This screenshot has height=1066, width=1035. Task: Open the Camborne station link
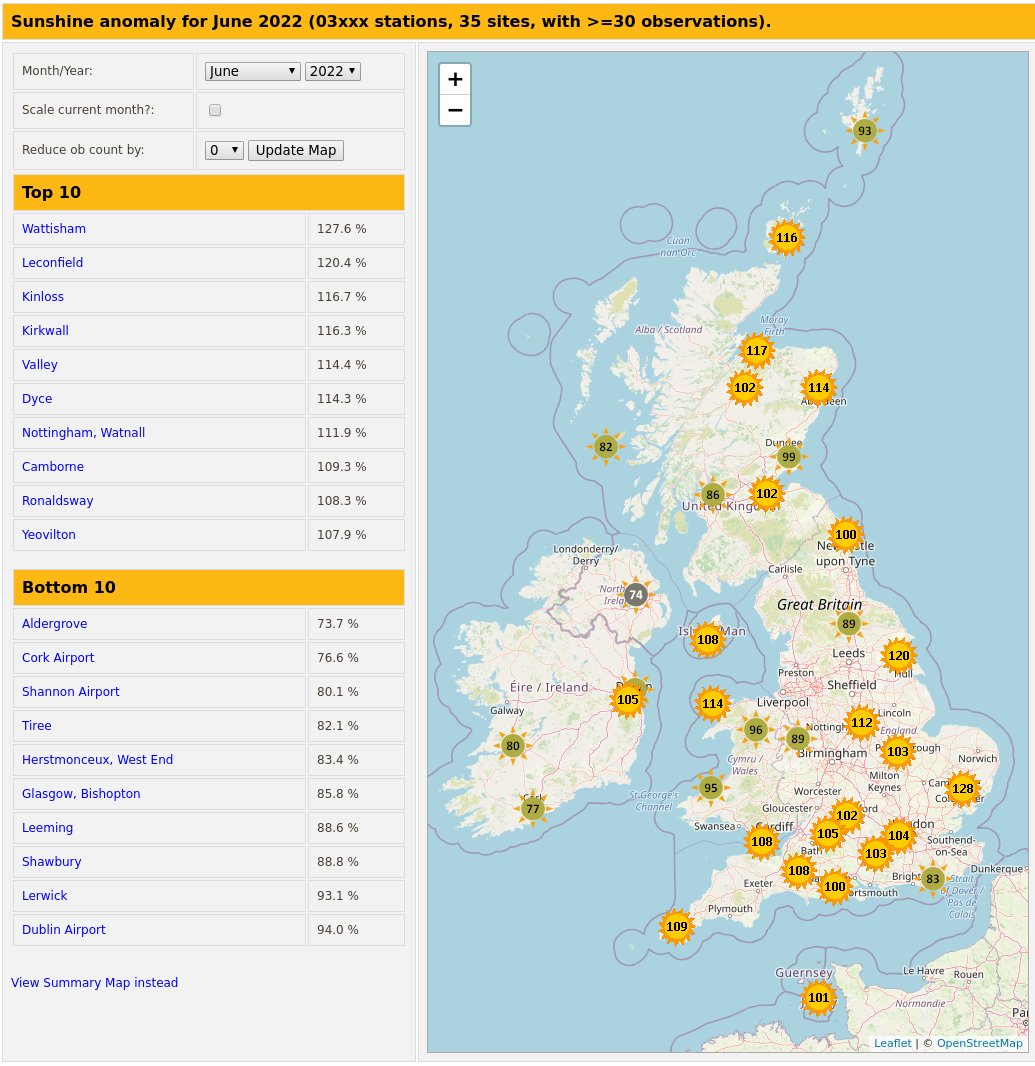pyautogui.click(x=52, y=466)
